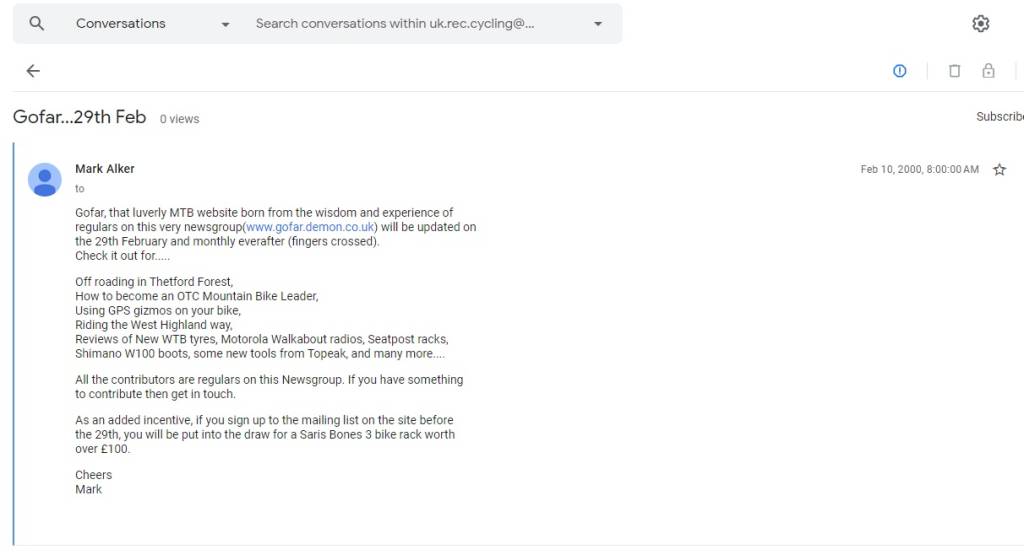Click Mark Alker's profile avatar

[x=44, y=179]
